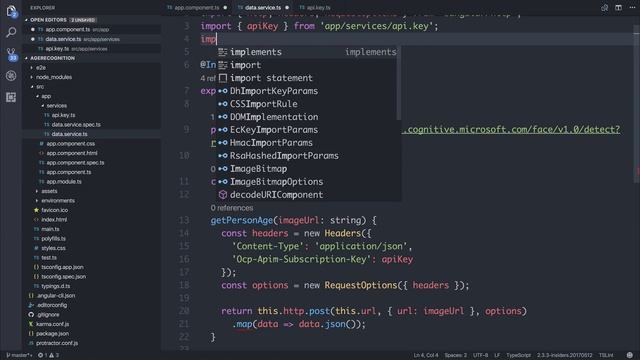
Task: Click the suggestion list scrollbar
Action: pyautogui.click(x=398, y=83)
